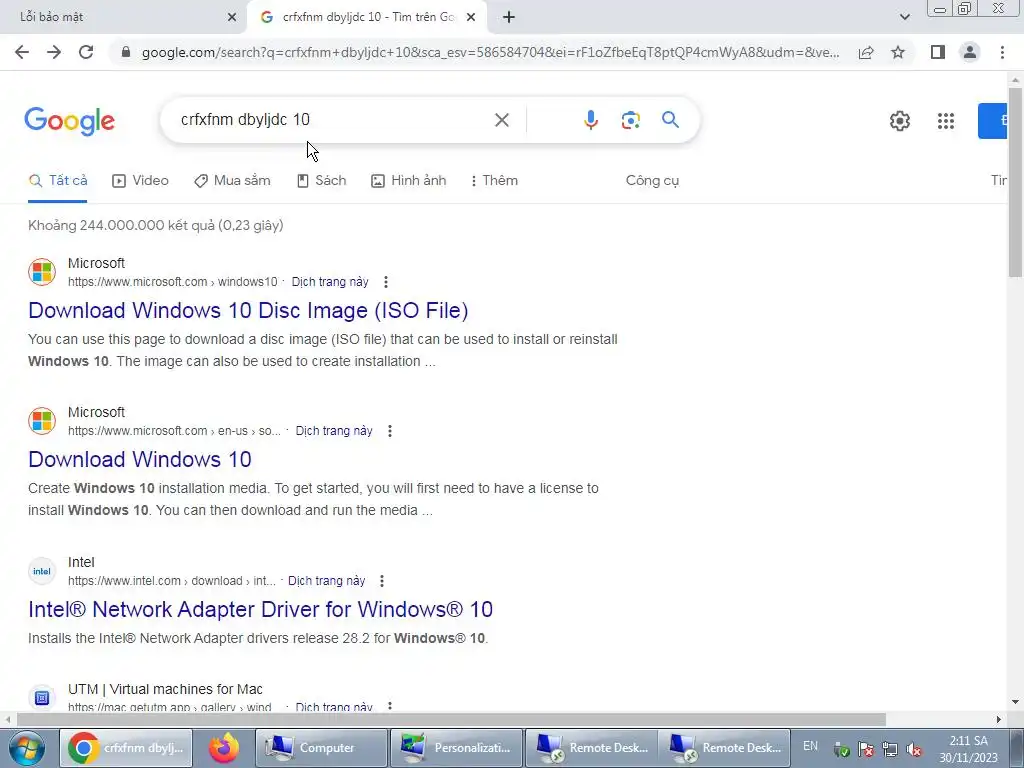Select the 'Tất cả' results tab

[58, 181]
